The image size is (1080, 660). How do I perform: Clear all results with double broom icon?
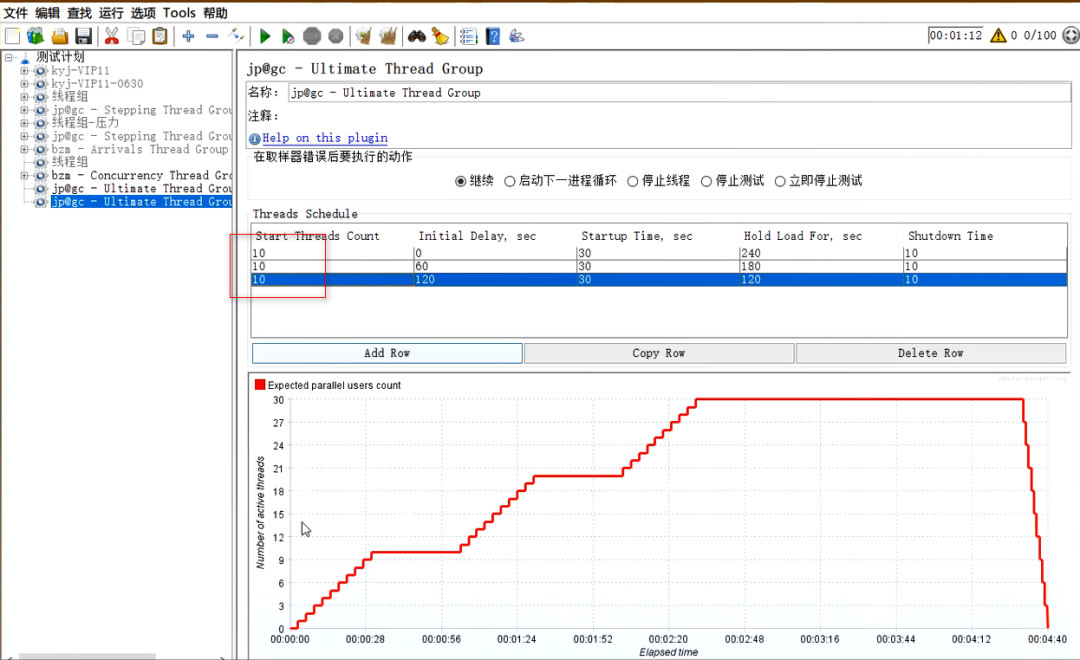point(388,36)
